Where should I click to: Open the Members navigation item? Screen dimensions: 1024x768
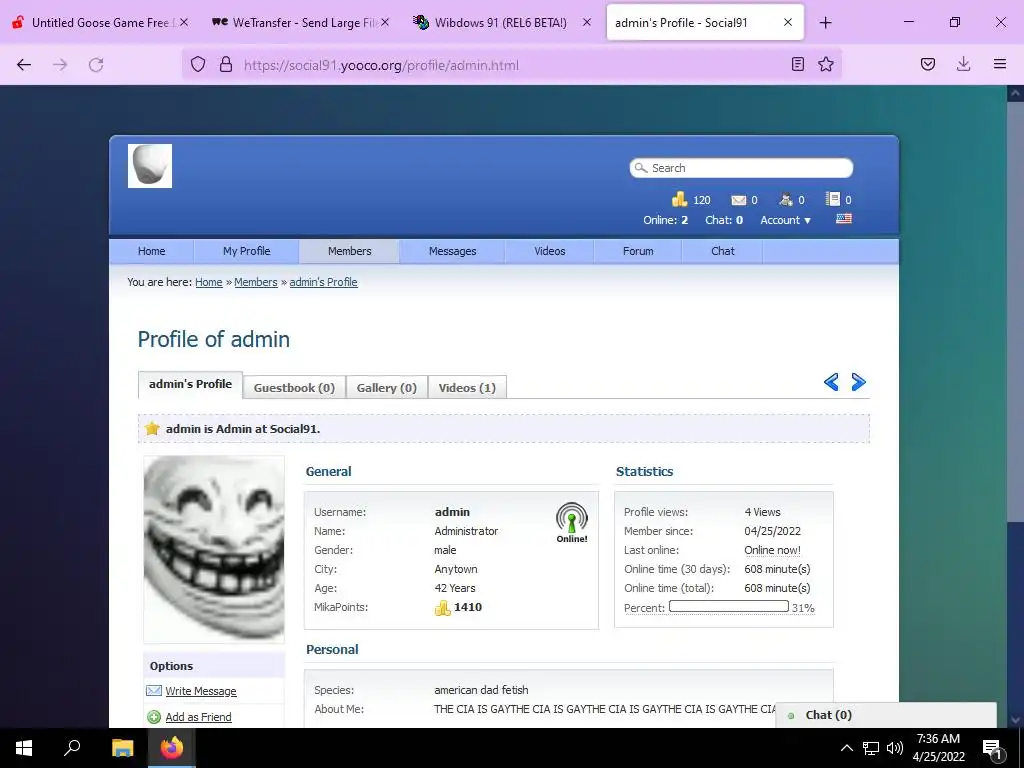349,251
